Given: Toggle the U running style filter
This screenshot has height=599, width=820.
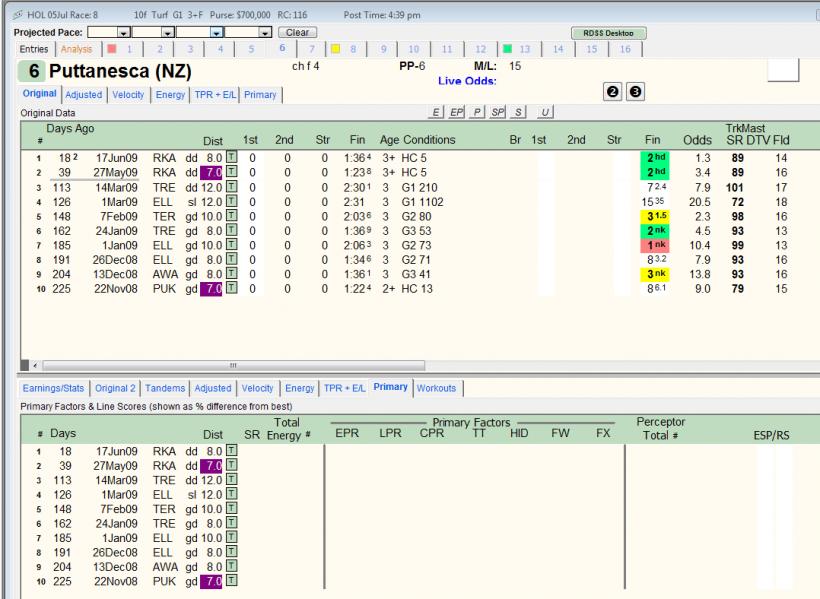Looking at the screenshot, I should pos(545,112).
